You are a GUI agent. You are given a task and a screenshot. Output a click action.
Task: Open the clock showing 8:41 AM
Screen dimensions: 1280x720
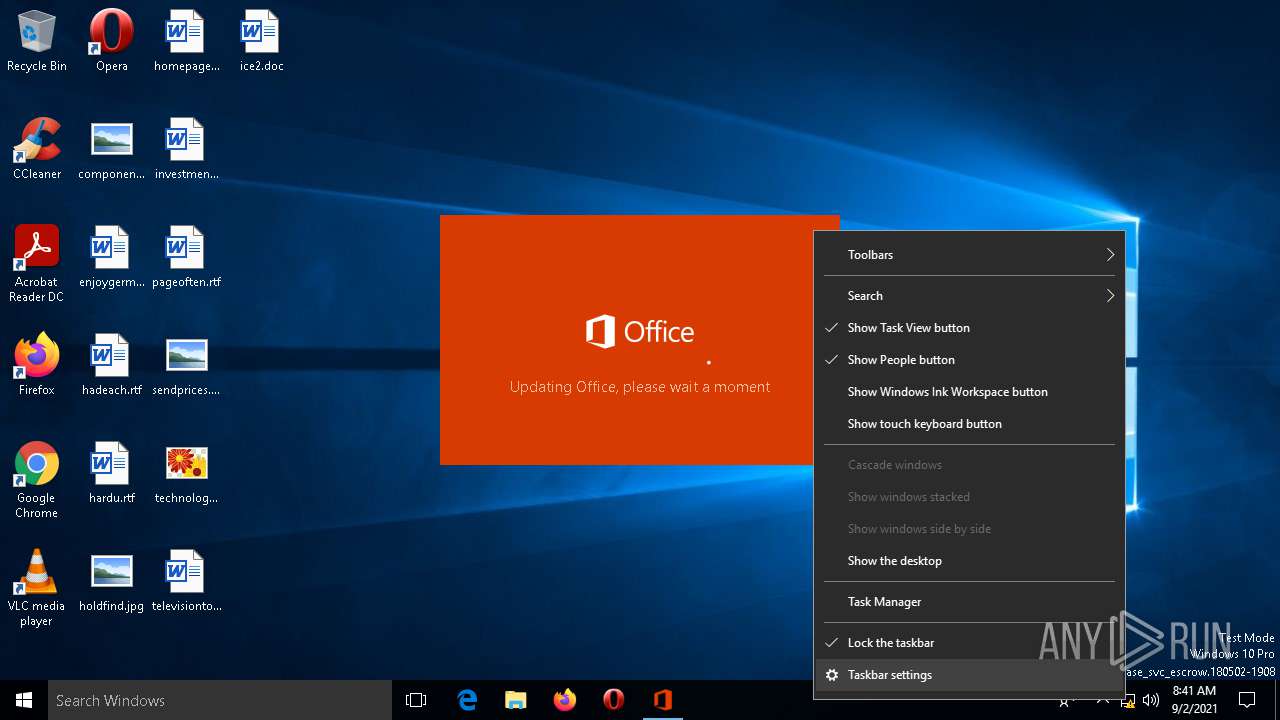pos(1194,700)
